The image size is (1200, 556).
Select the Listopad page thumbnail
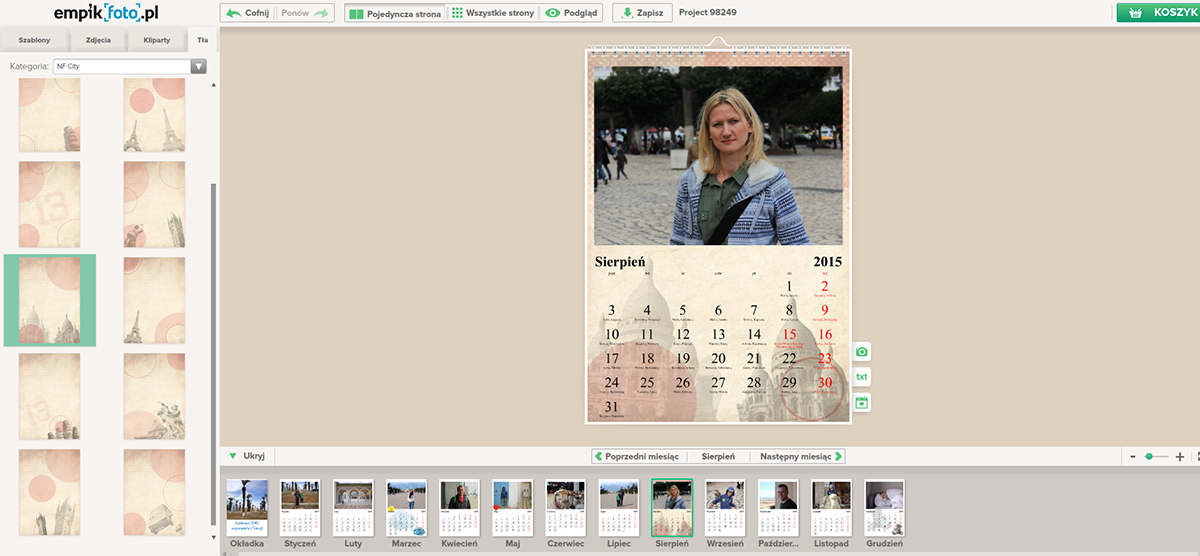[832, 508]
